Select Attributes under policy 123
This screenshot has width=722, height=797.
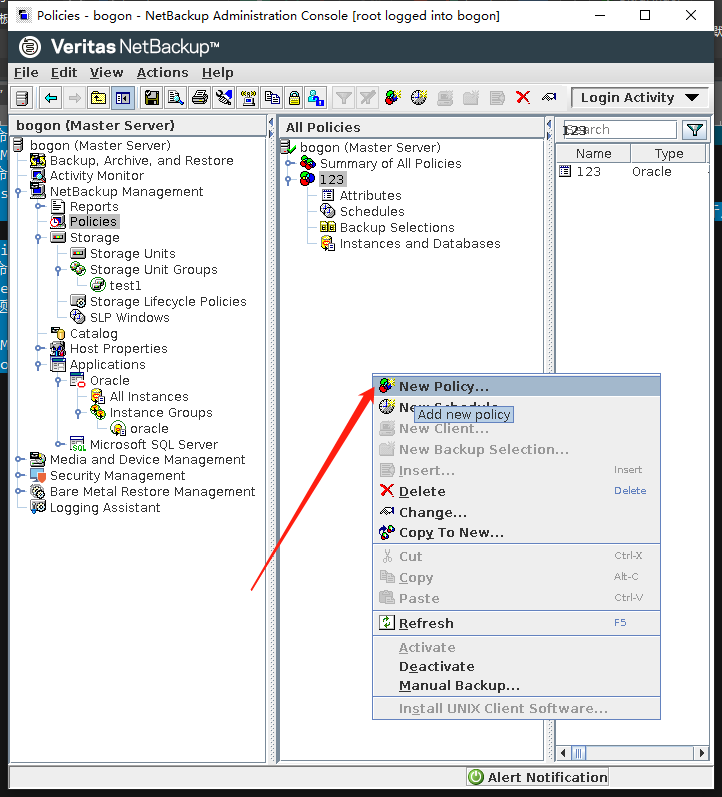pos(370,196)
